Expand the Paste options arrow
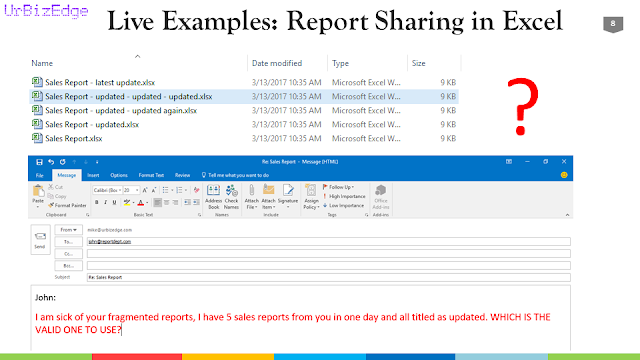The height and width of the screenshot is (360, 640). point(38,207)
